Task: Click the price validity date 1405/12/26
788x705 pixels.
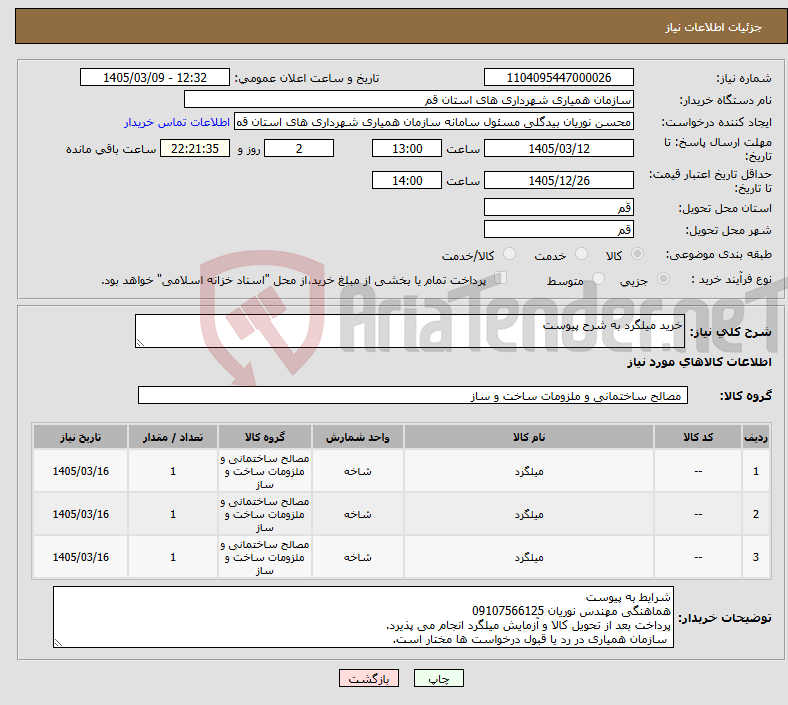Action: pyautogui.click(x=559, y=180)
